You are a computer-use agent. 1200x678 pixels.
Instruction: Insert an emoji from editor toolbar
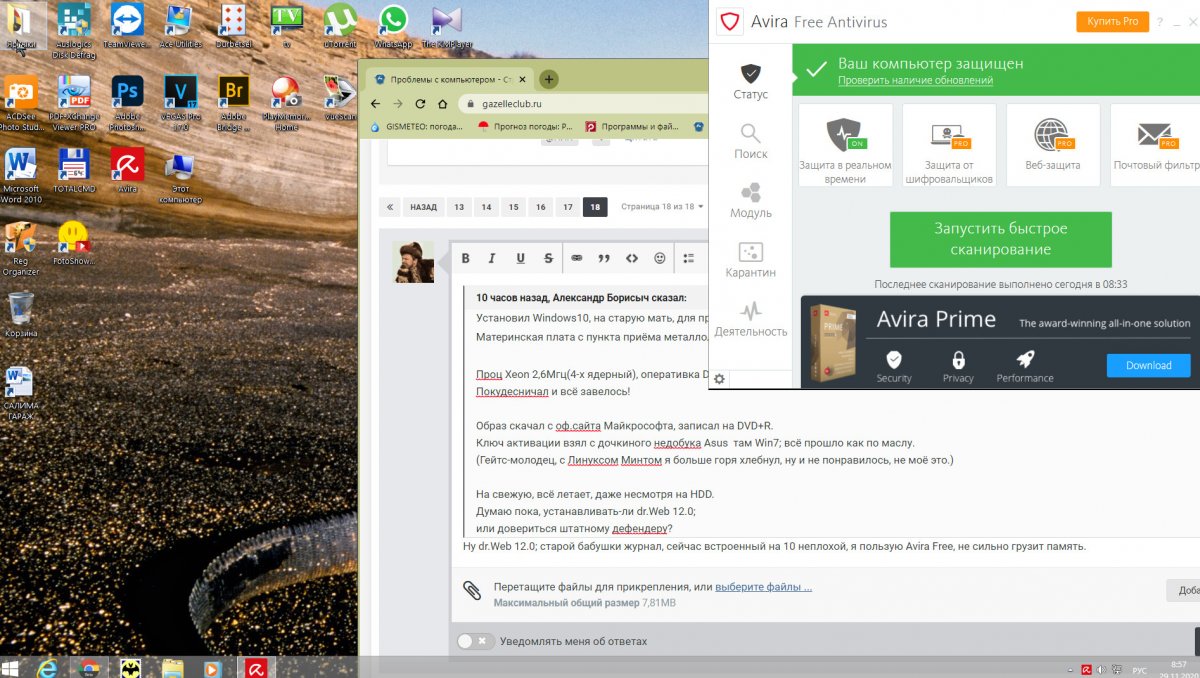pos(659,258)
